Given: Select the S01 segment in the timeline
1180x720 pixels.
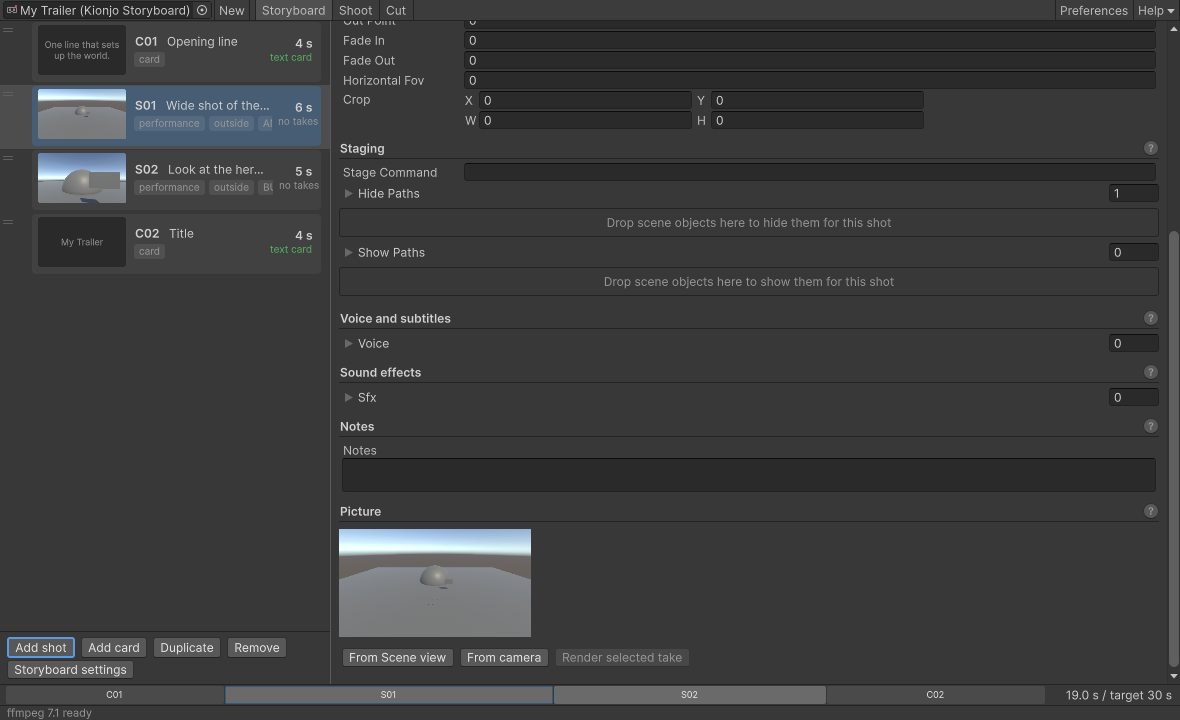Looking at the screenshot, I should (x=388, y=695).
